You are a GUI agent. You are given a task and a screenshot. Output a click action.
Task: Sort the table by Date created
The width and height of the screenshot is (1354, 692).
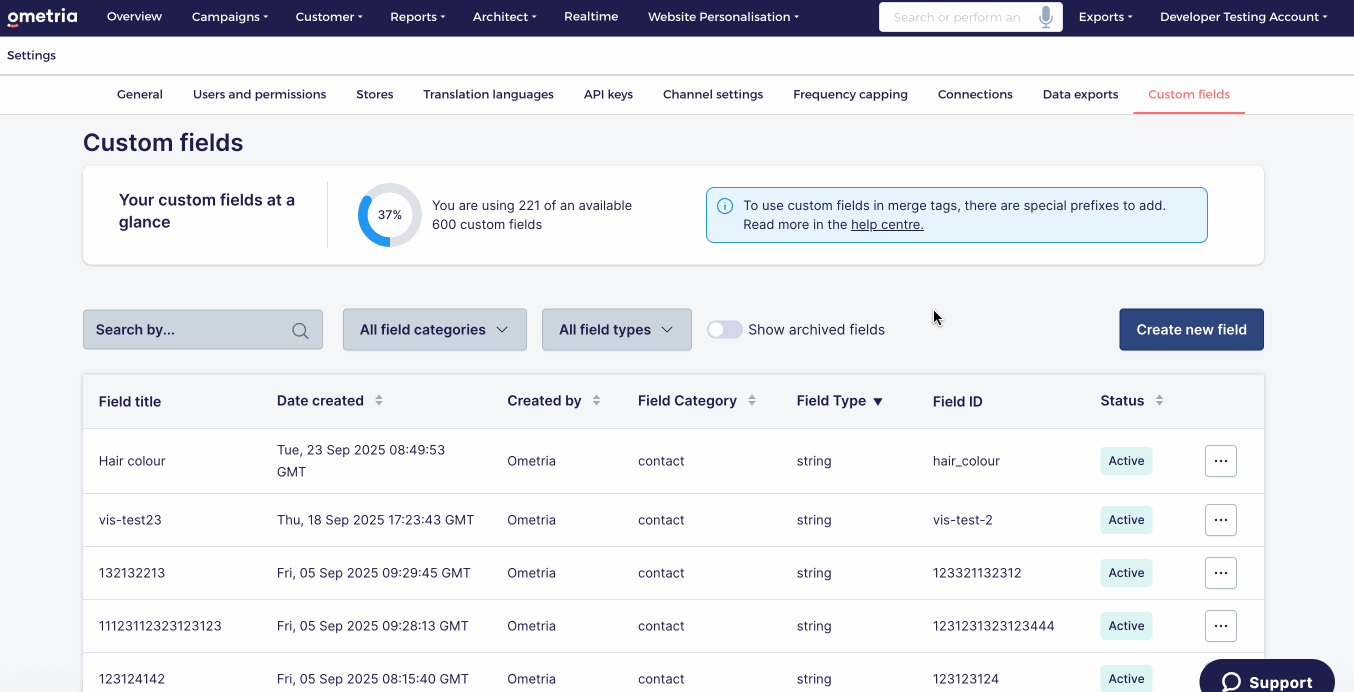(x=379, y=400)
